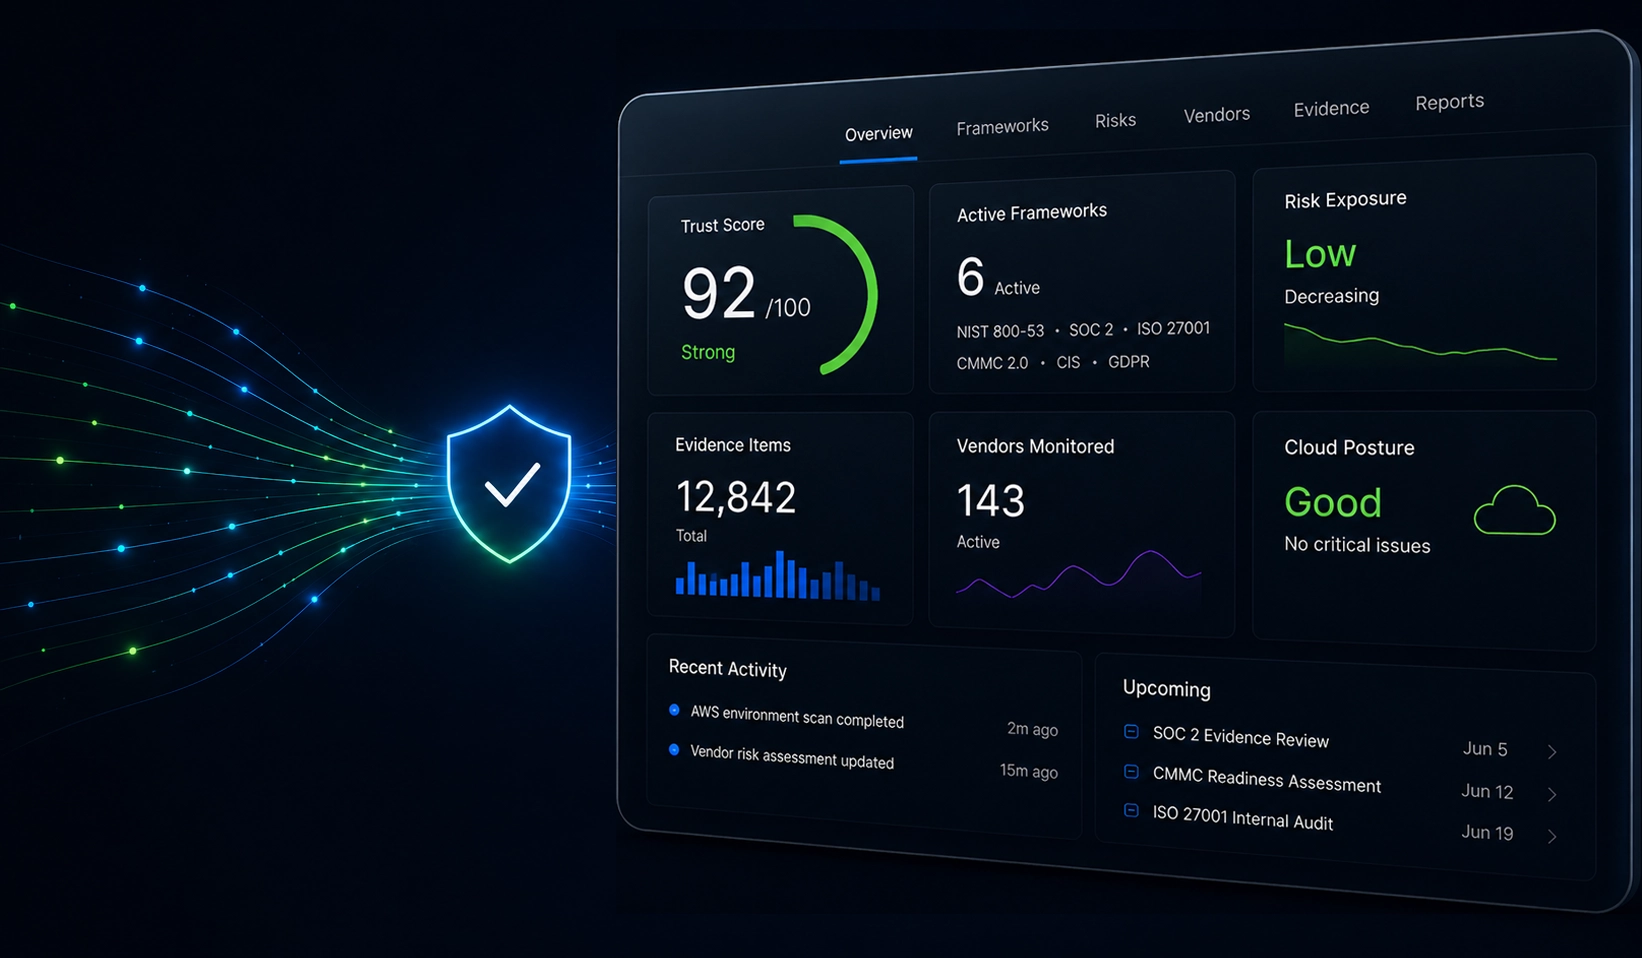Click the blue dot beside AWS environment scan
Image resolution: width=1642 pixels, height=958 pixels.
tap(674, 710)
